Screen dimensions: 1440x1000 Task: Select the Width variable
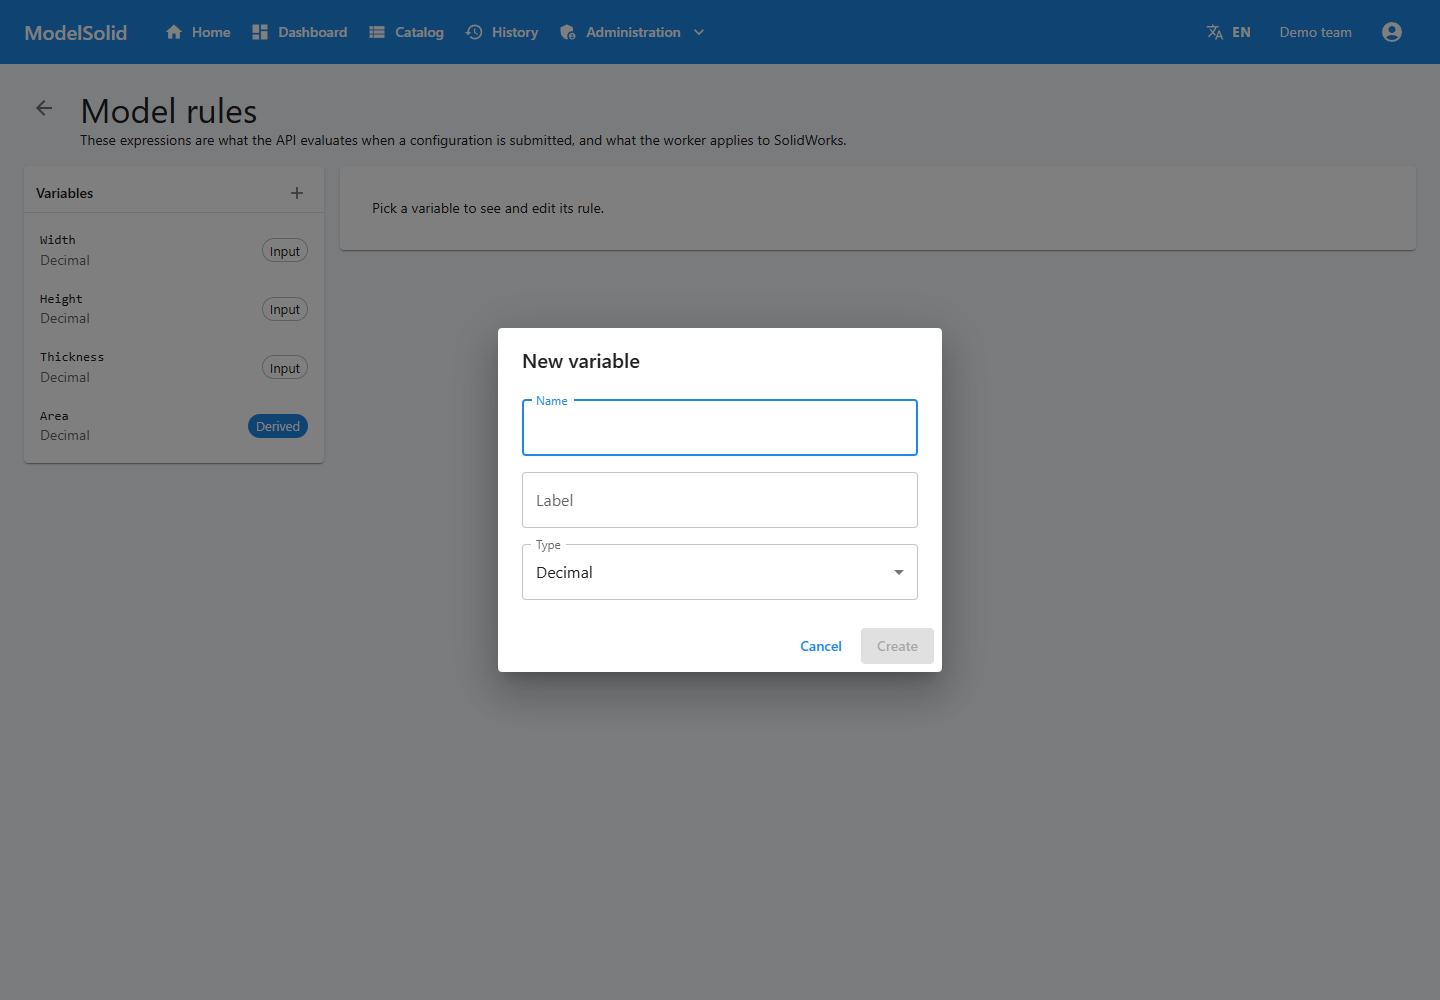[174, 250]
